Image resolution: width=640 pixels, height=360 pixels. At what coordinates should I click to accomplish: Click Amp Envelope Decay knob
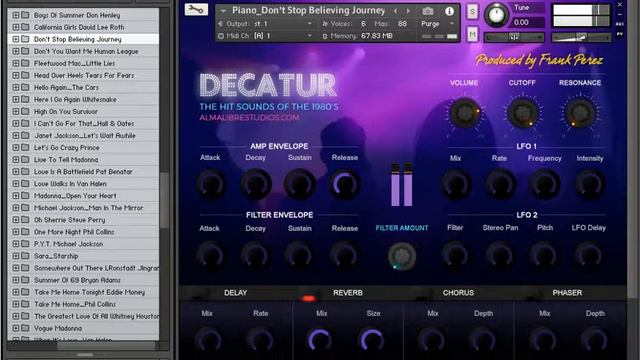point(256,184)
